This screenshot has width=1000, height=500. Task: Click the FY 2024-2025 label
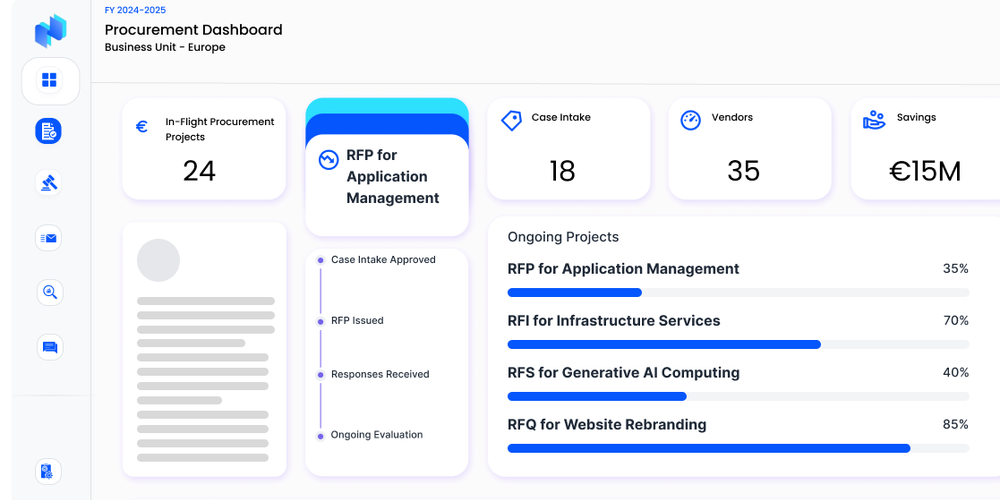tap(135, 10)
